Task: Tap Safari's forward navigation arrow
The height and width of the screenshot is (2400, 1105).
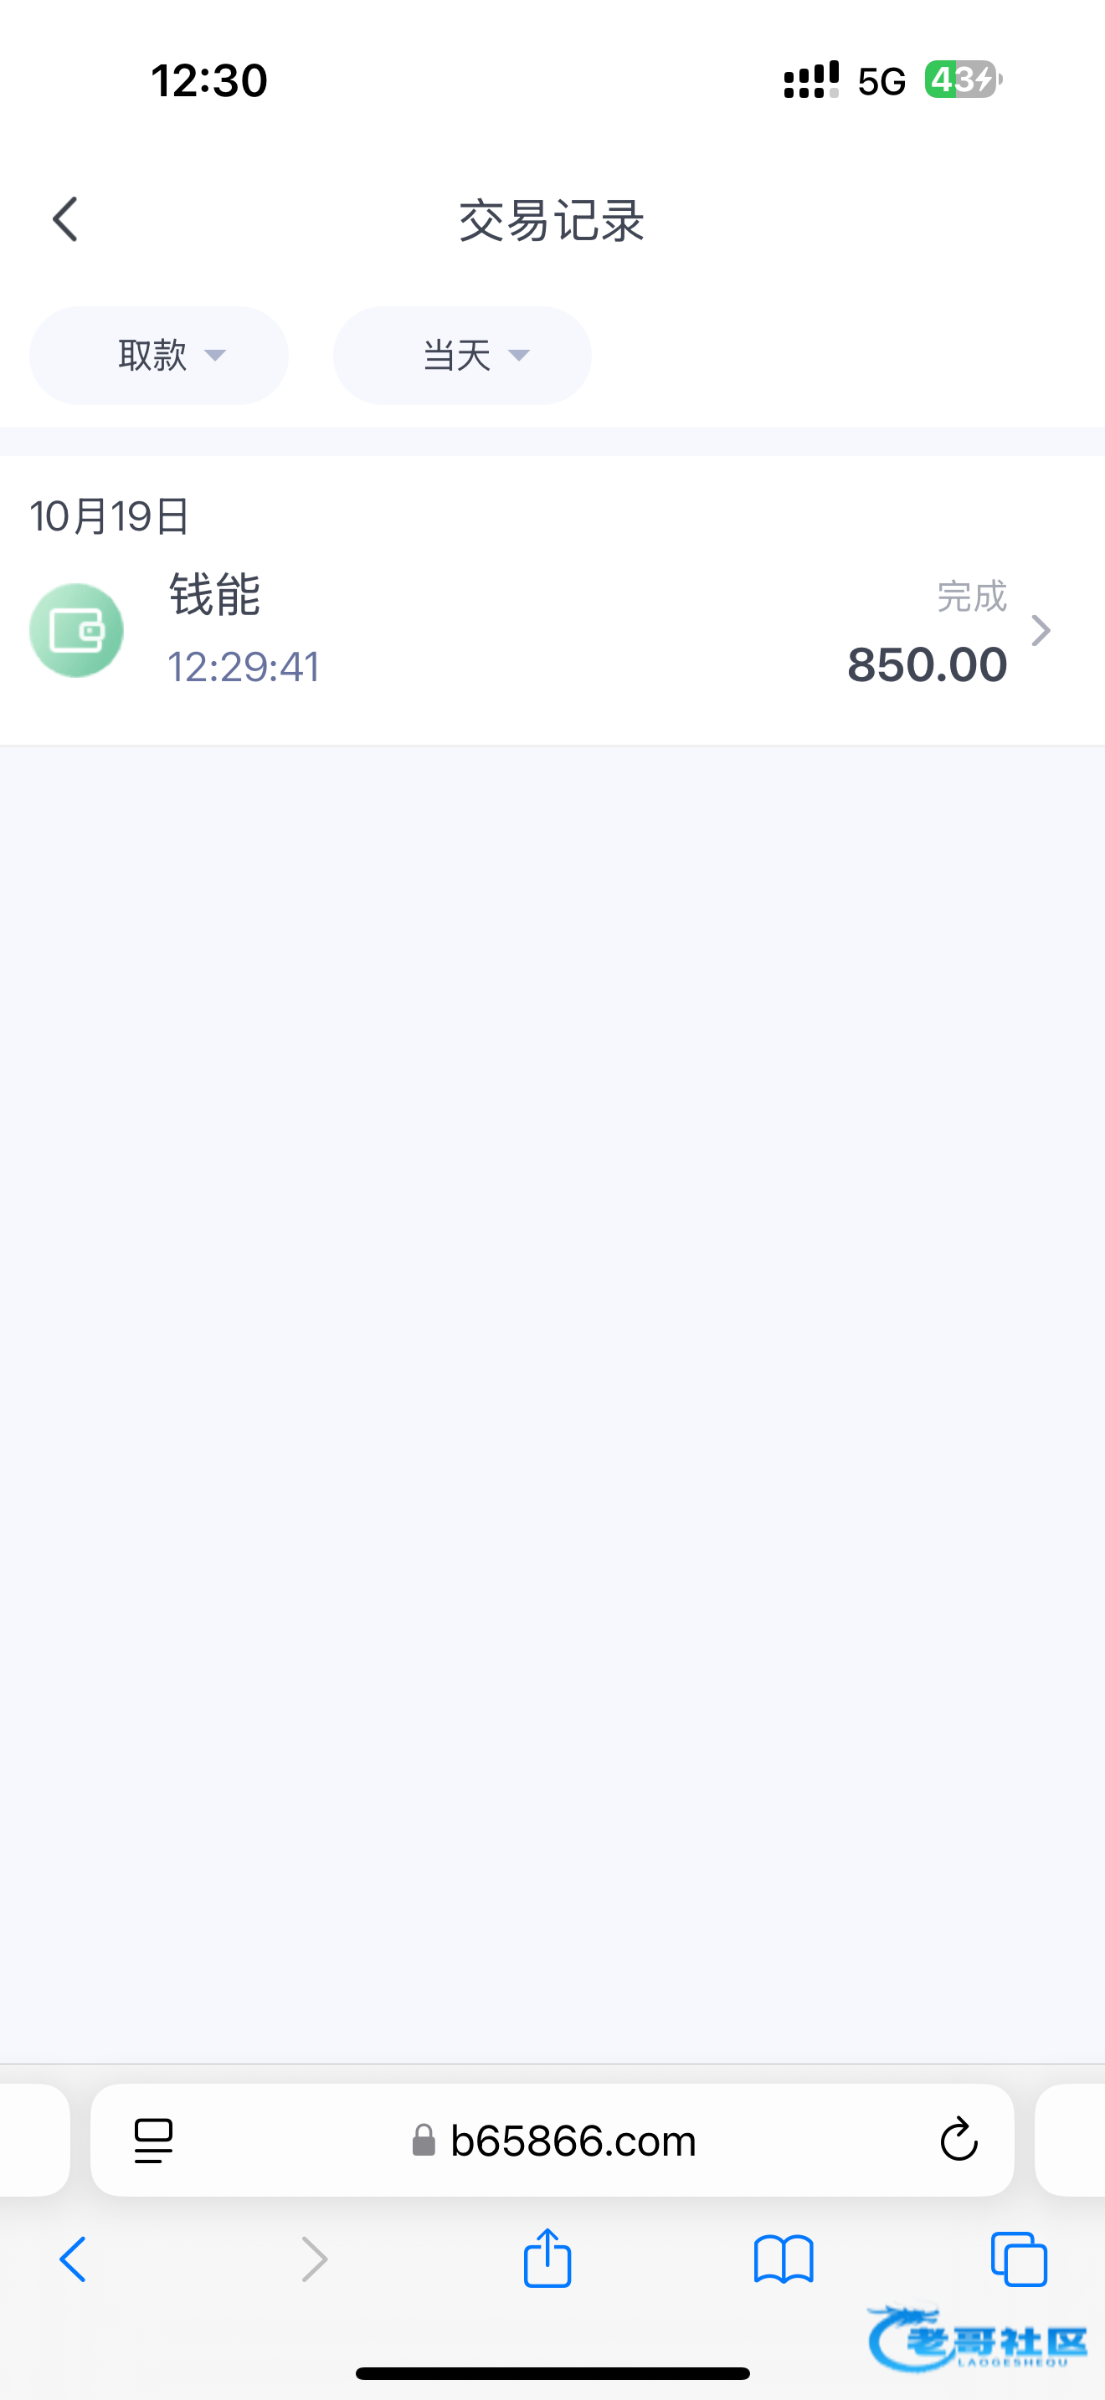Action: 314,2259
